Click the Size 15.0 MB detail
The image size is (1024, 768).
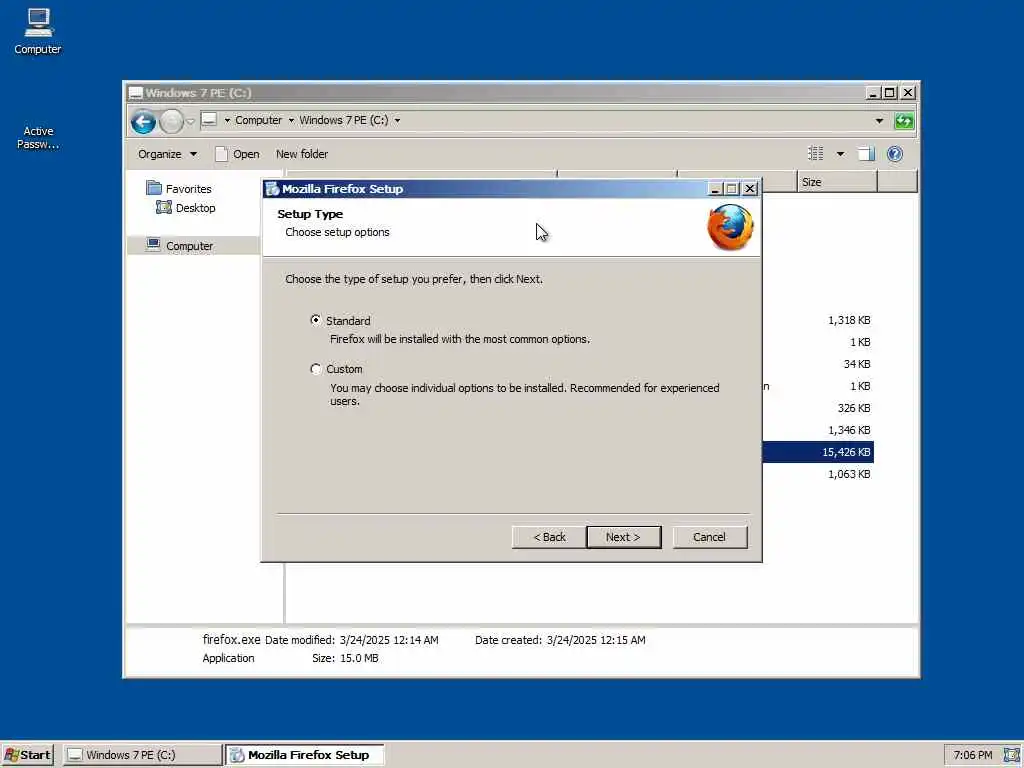point(345,658)
